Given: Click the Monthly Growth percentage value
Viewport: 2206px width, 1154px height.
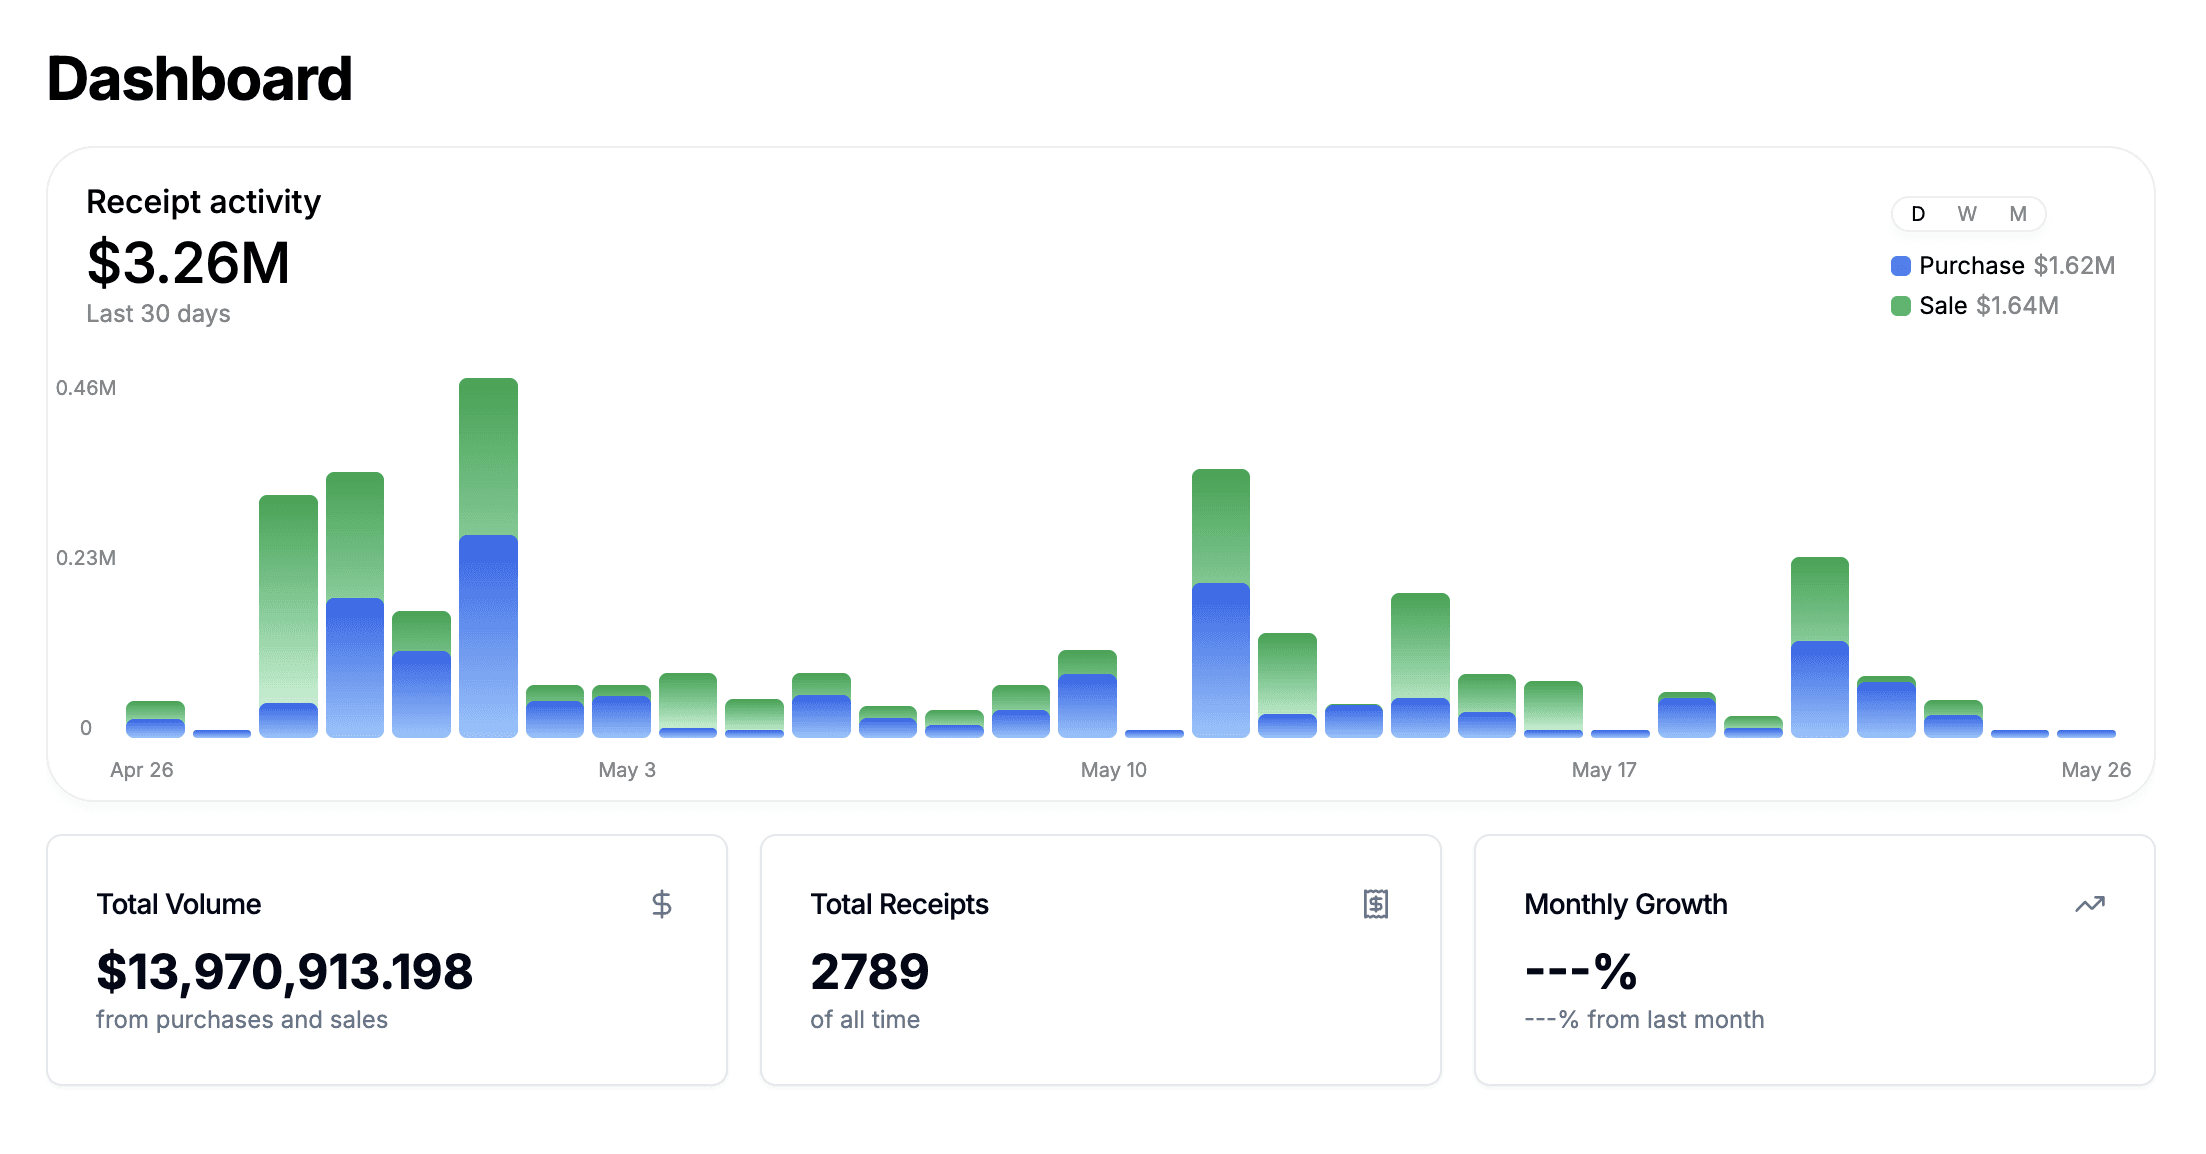Looking at the screenshot, I should [x=1580, y=972].
